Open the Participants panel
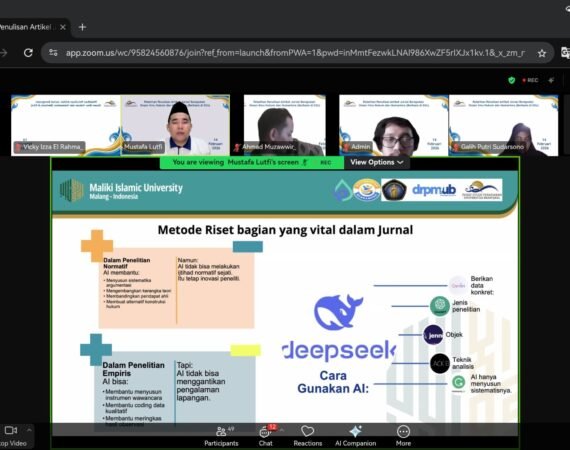This screenshot has width=570, height=450. pos(221,436)
